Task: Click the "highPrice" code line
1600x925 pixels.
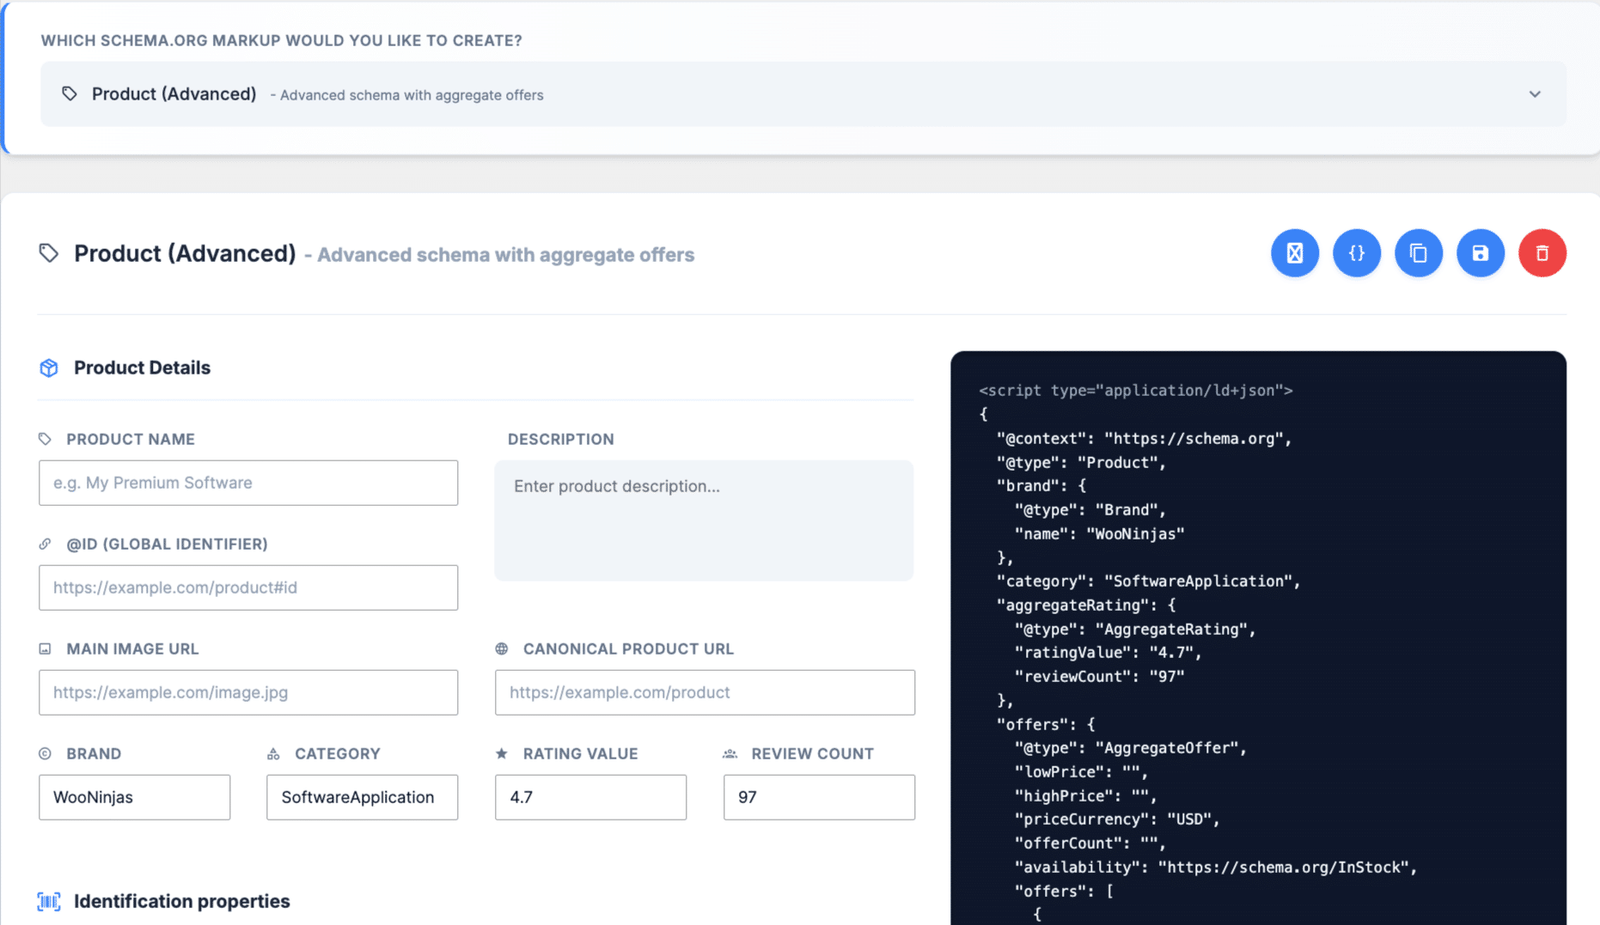Action: coord(1086,796)
